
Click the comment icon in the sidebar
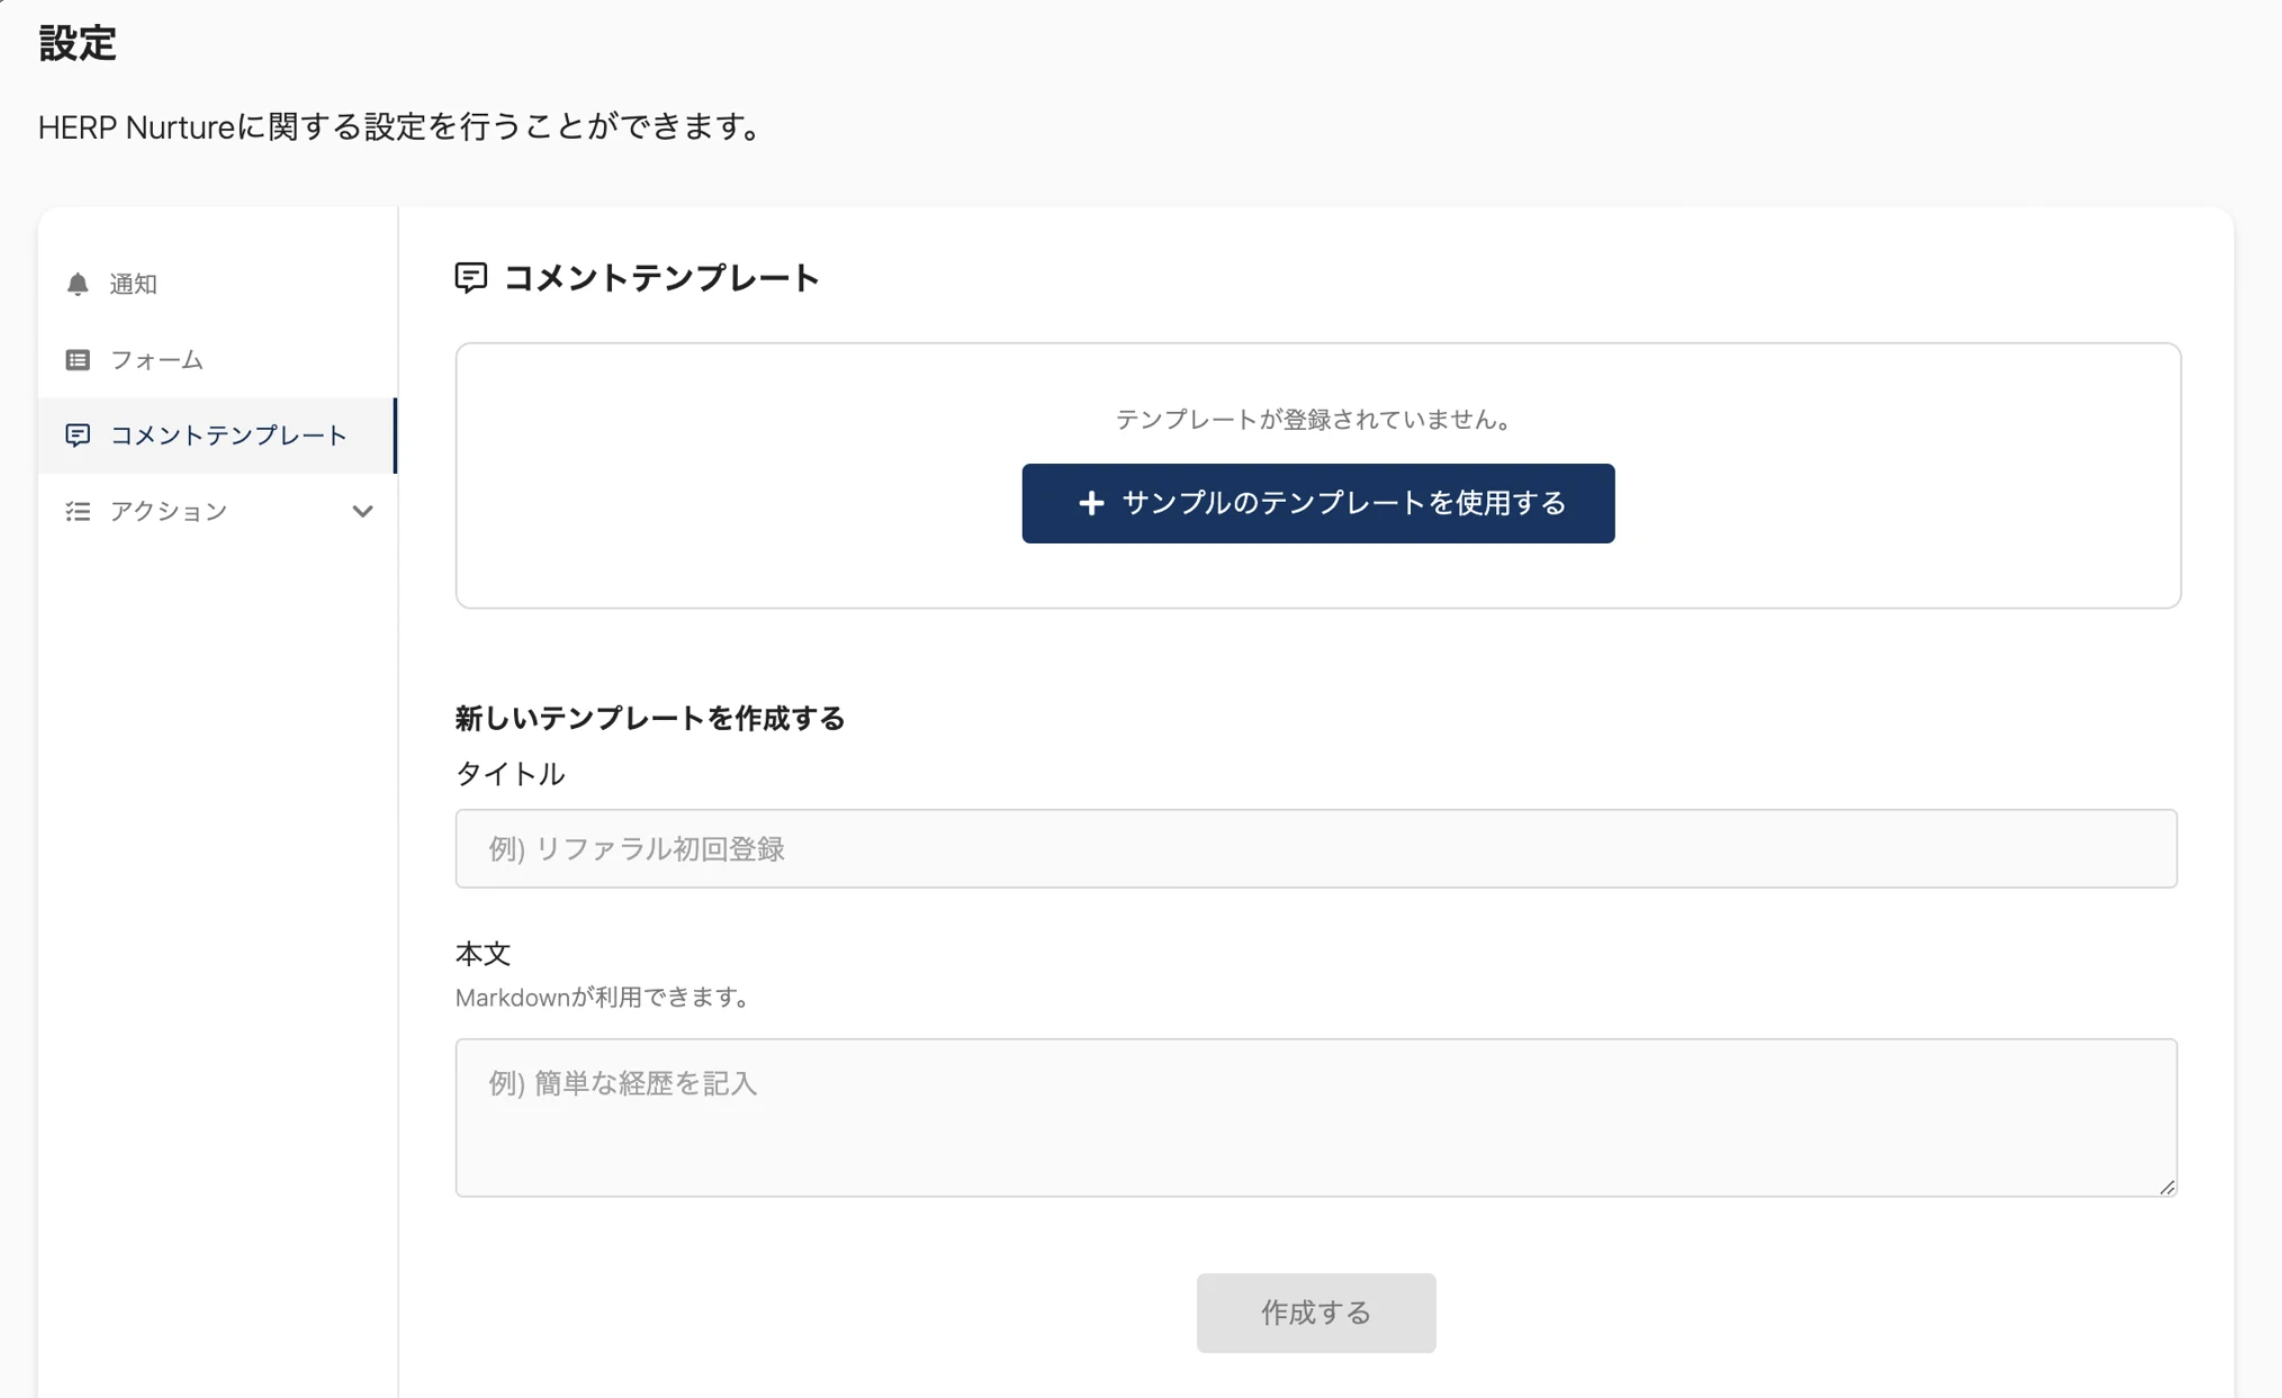pyautogui.click(x=77, y=435)
